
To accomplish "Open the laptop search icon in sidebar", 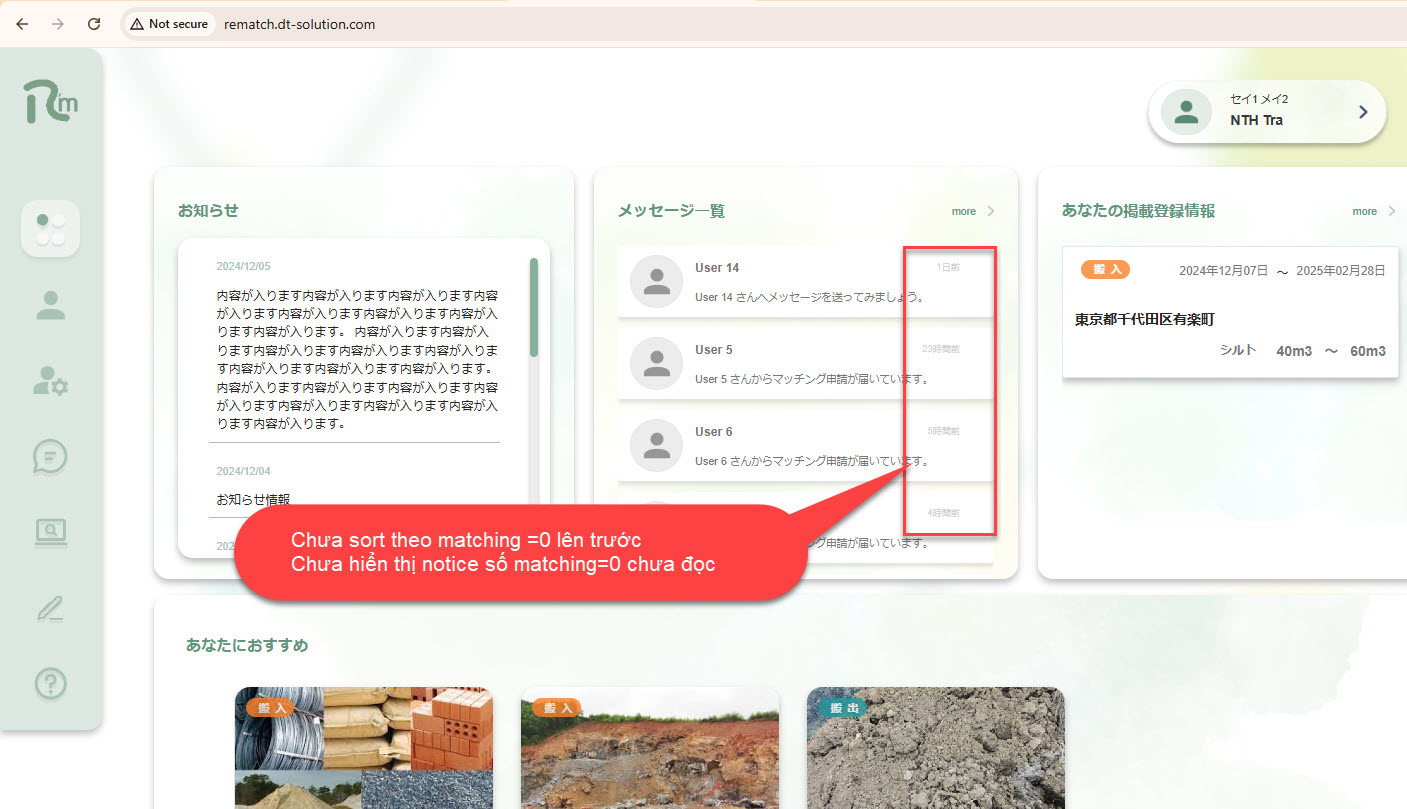I will (x=50, y=532).
